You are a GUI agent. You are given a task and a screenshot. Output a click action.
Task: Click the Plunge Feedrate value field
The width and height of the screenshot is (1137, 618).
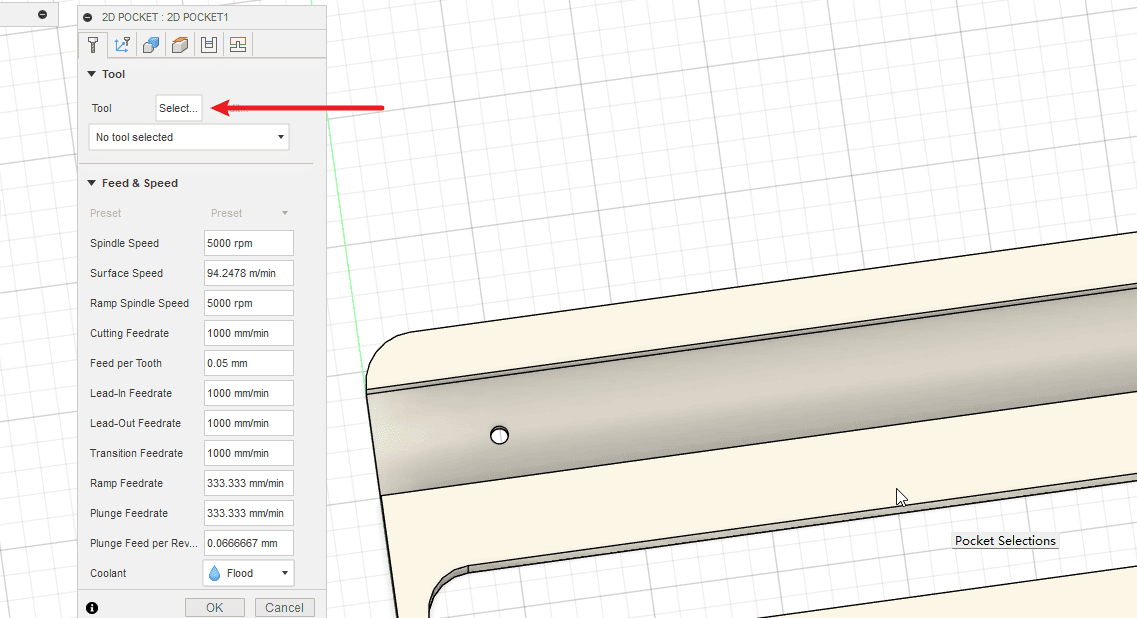click(x=248, y=513)
